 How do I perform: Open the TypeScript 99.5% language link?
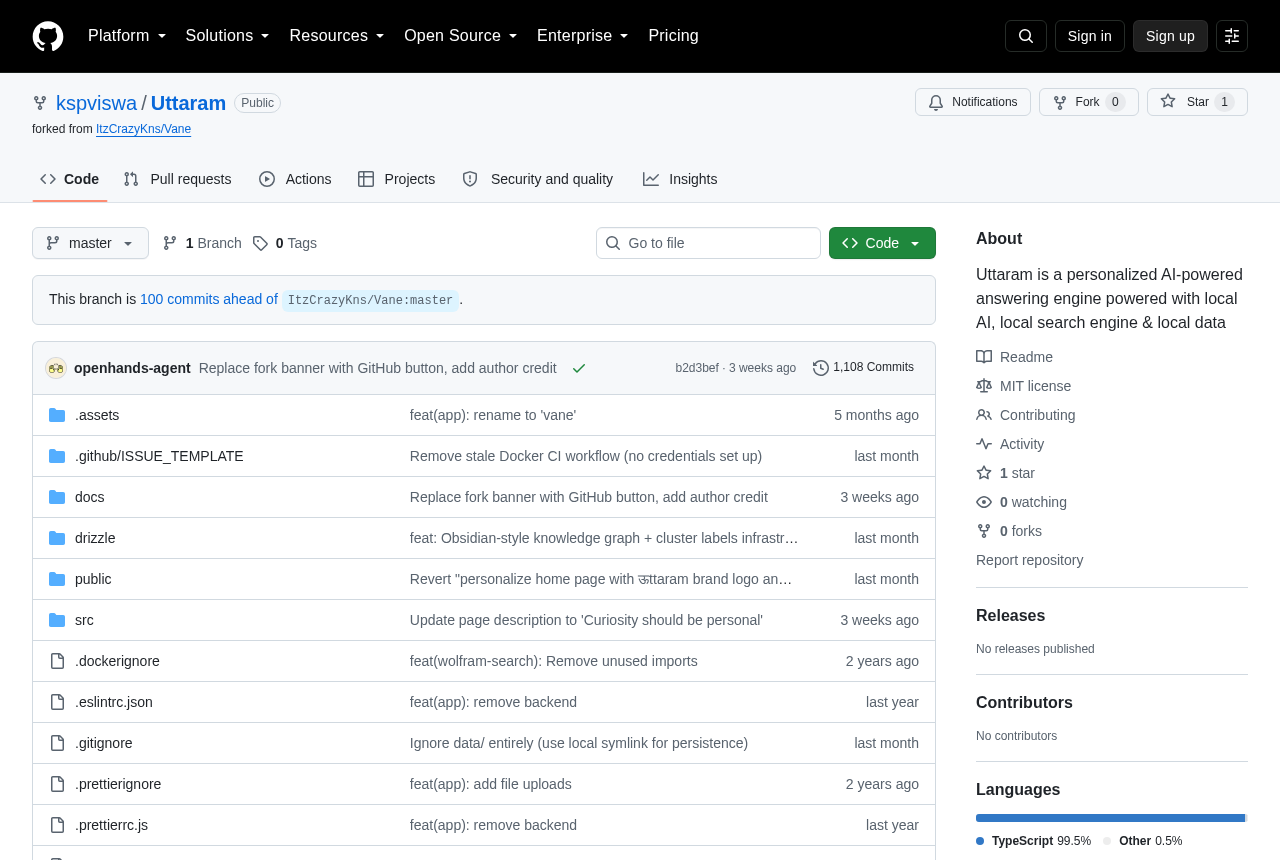click(1034, 841)
